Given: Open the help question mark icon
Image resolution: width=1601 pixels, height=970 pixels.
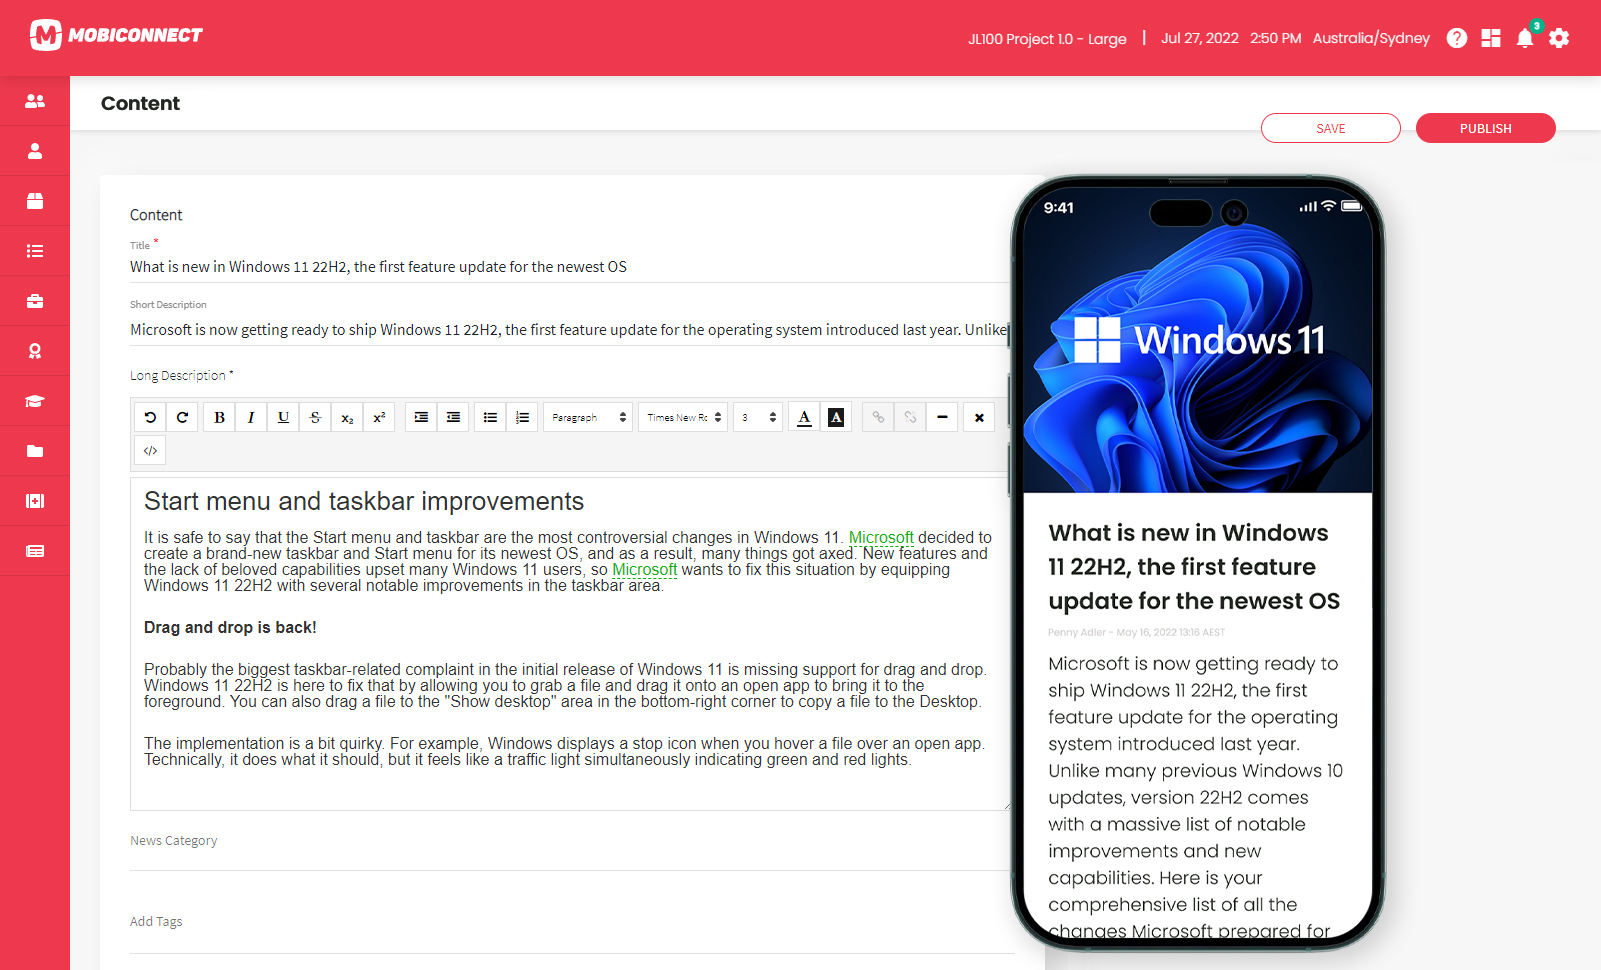Looking at the screenshot, I should 1457,38.
